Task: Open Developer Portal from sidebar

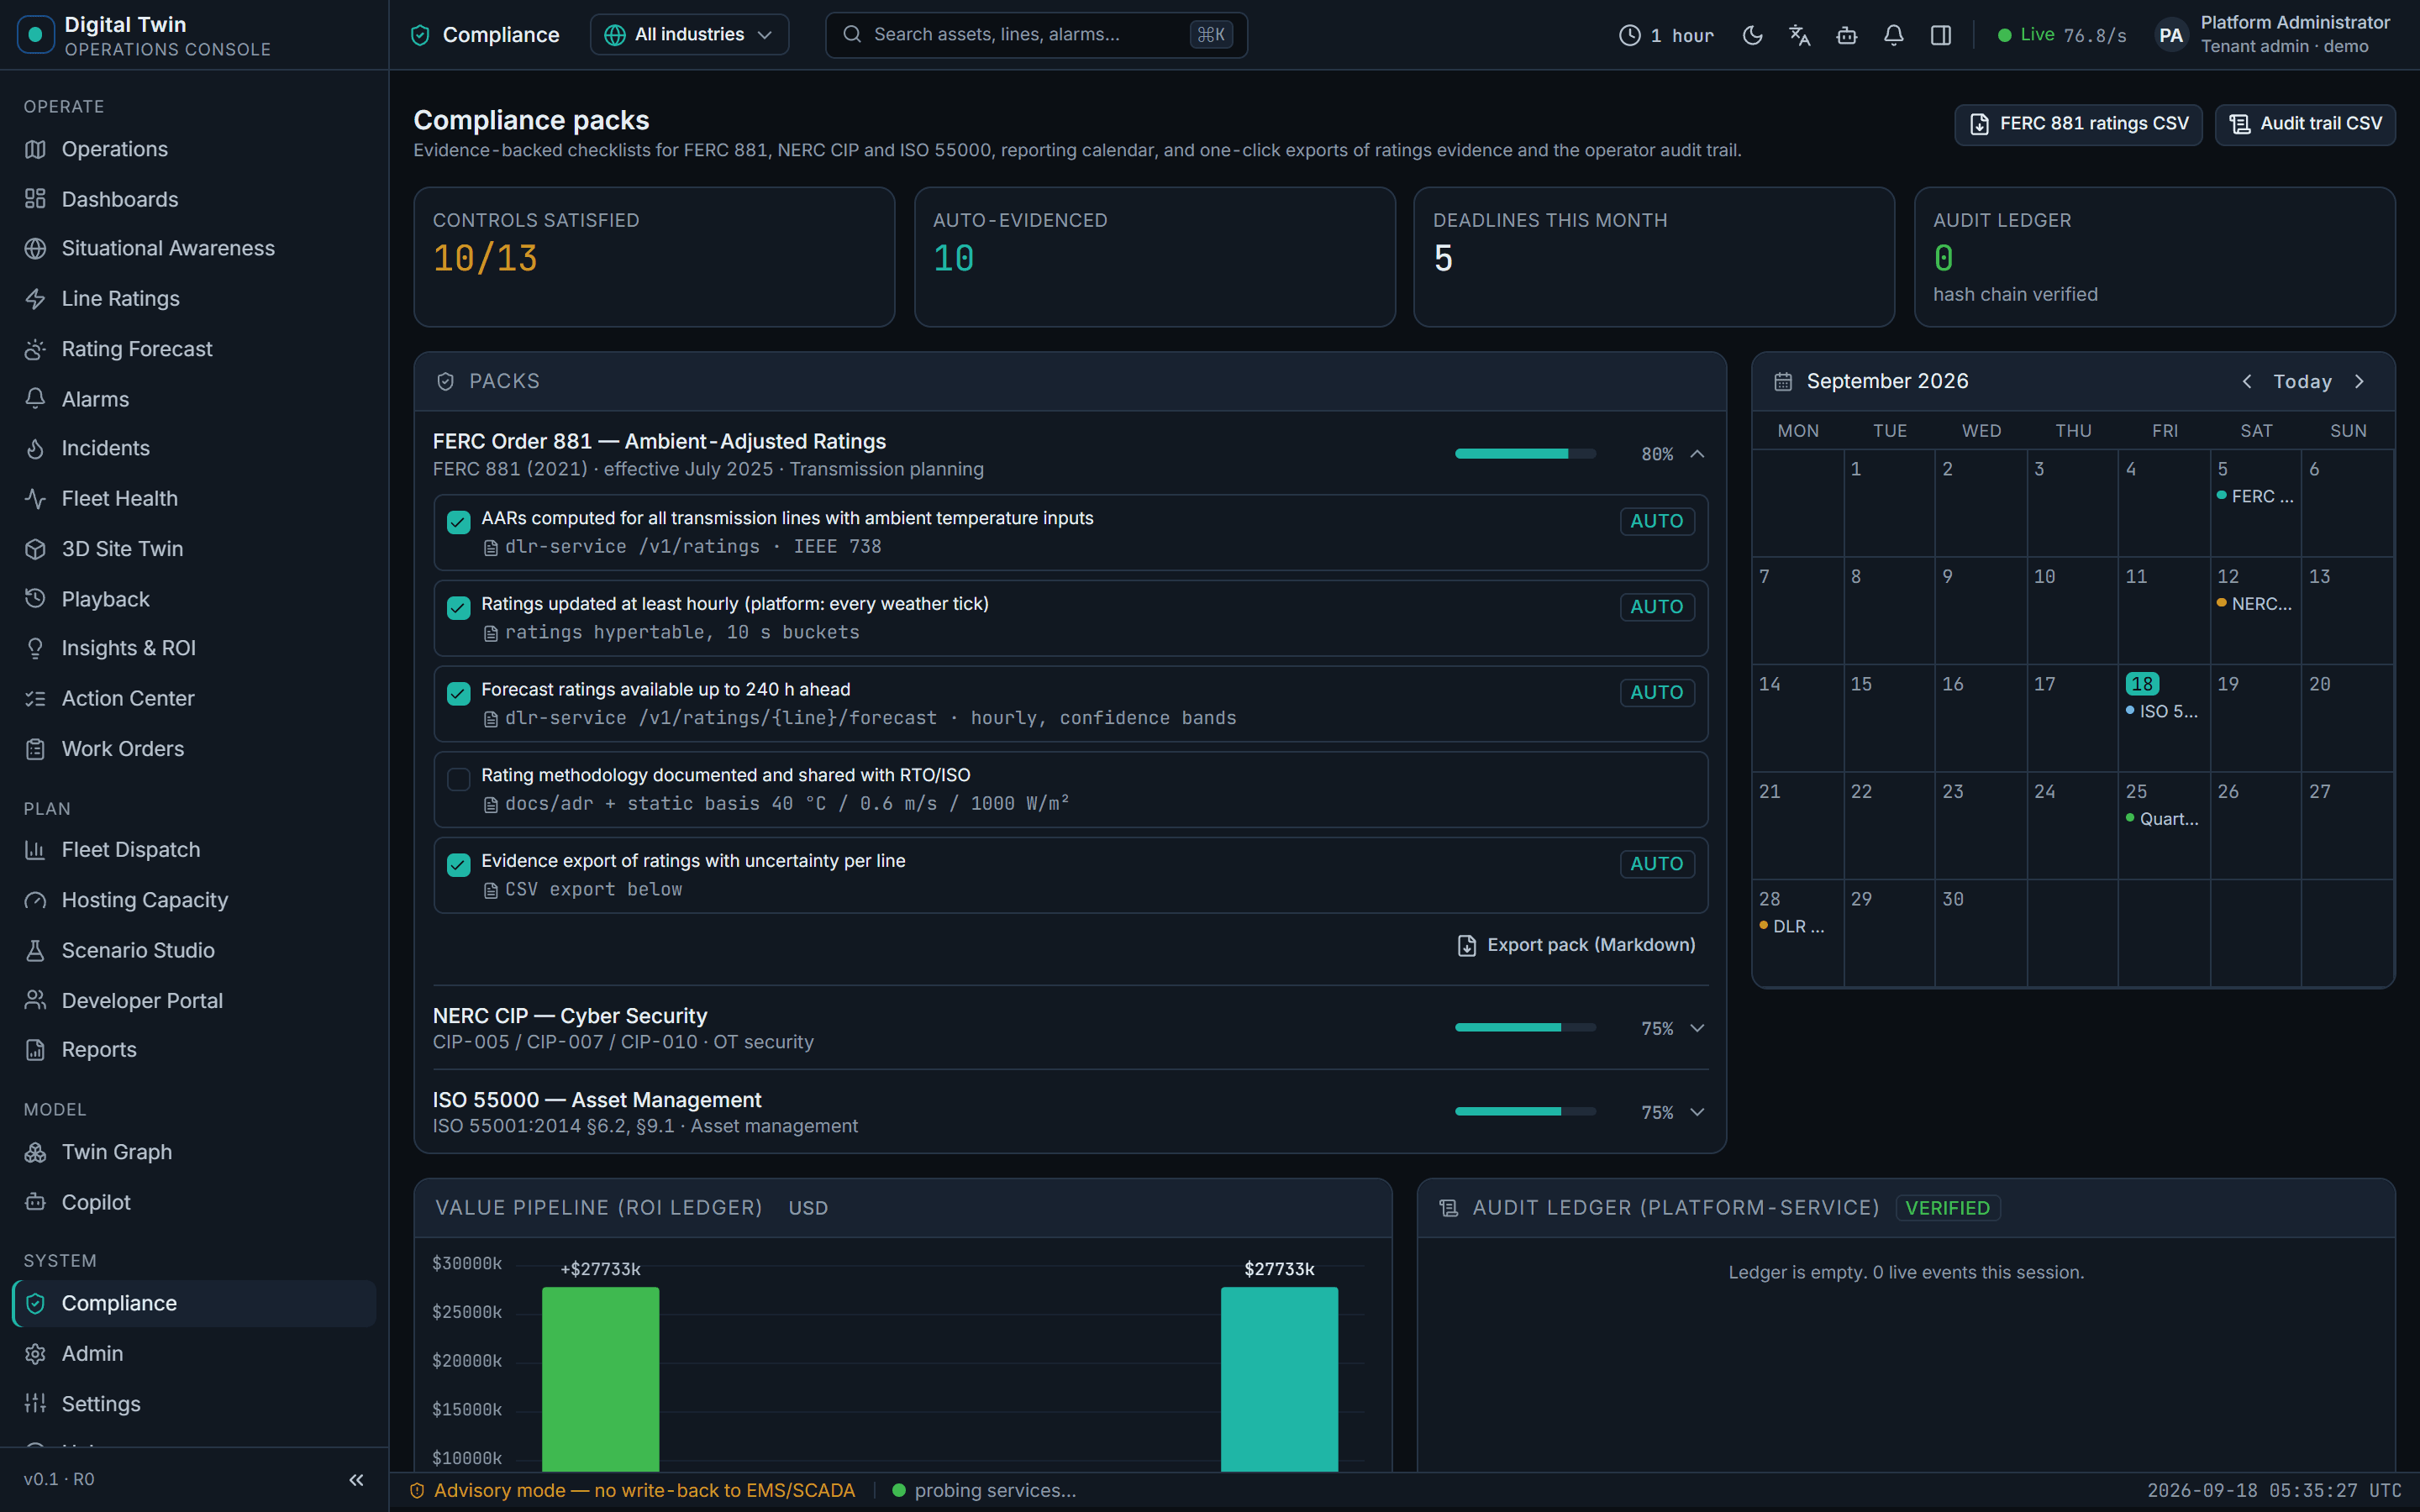Action: (x=194, y=1000)
